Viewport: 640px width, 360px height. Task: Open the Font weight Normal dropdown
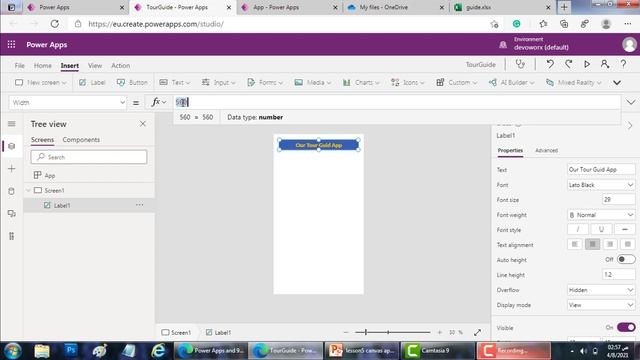tap(601, 215)
